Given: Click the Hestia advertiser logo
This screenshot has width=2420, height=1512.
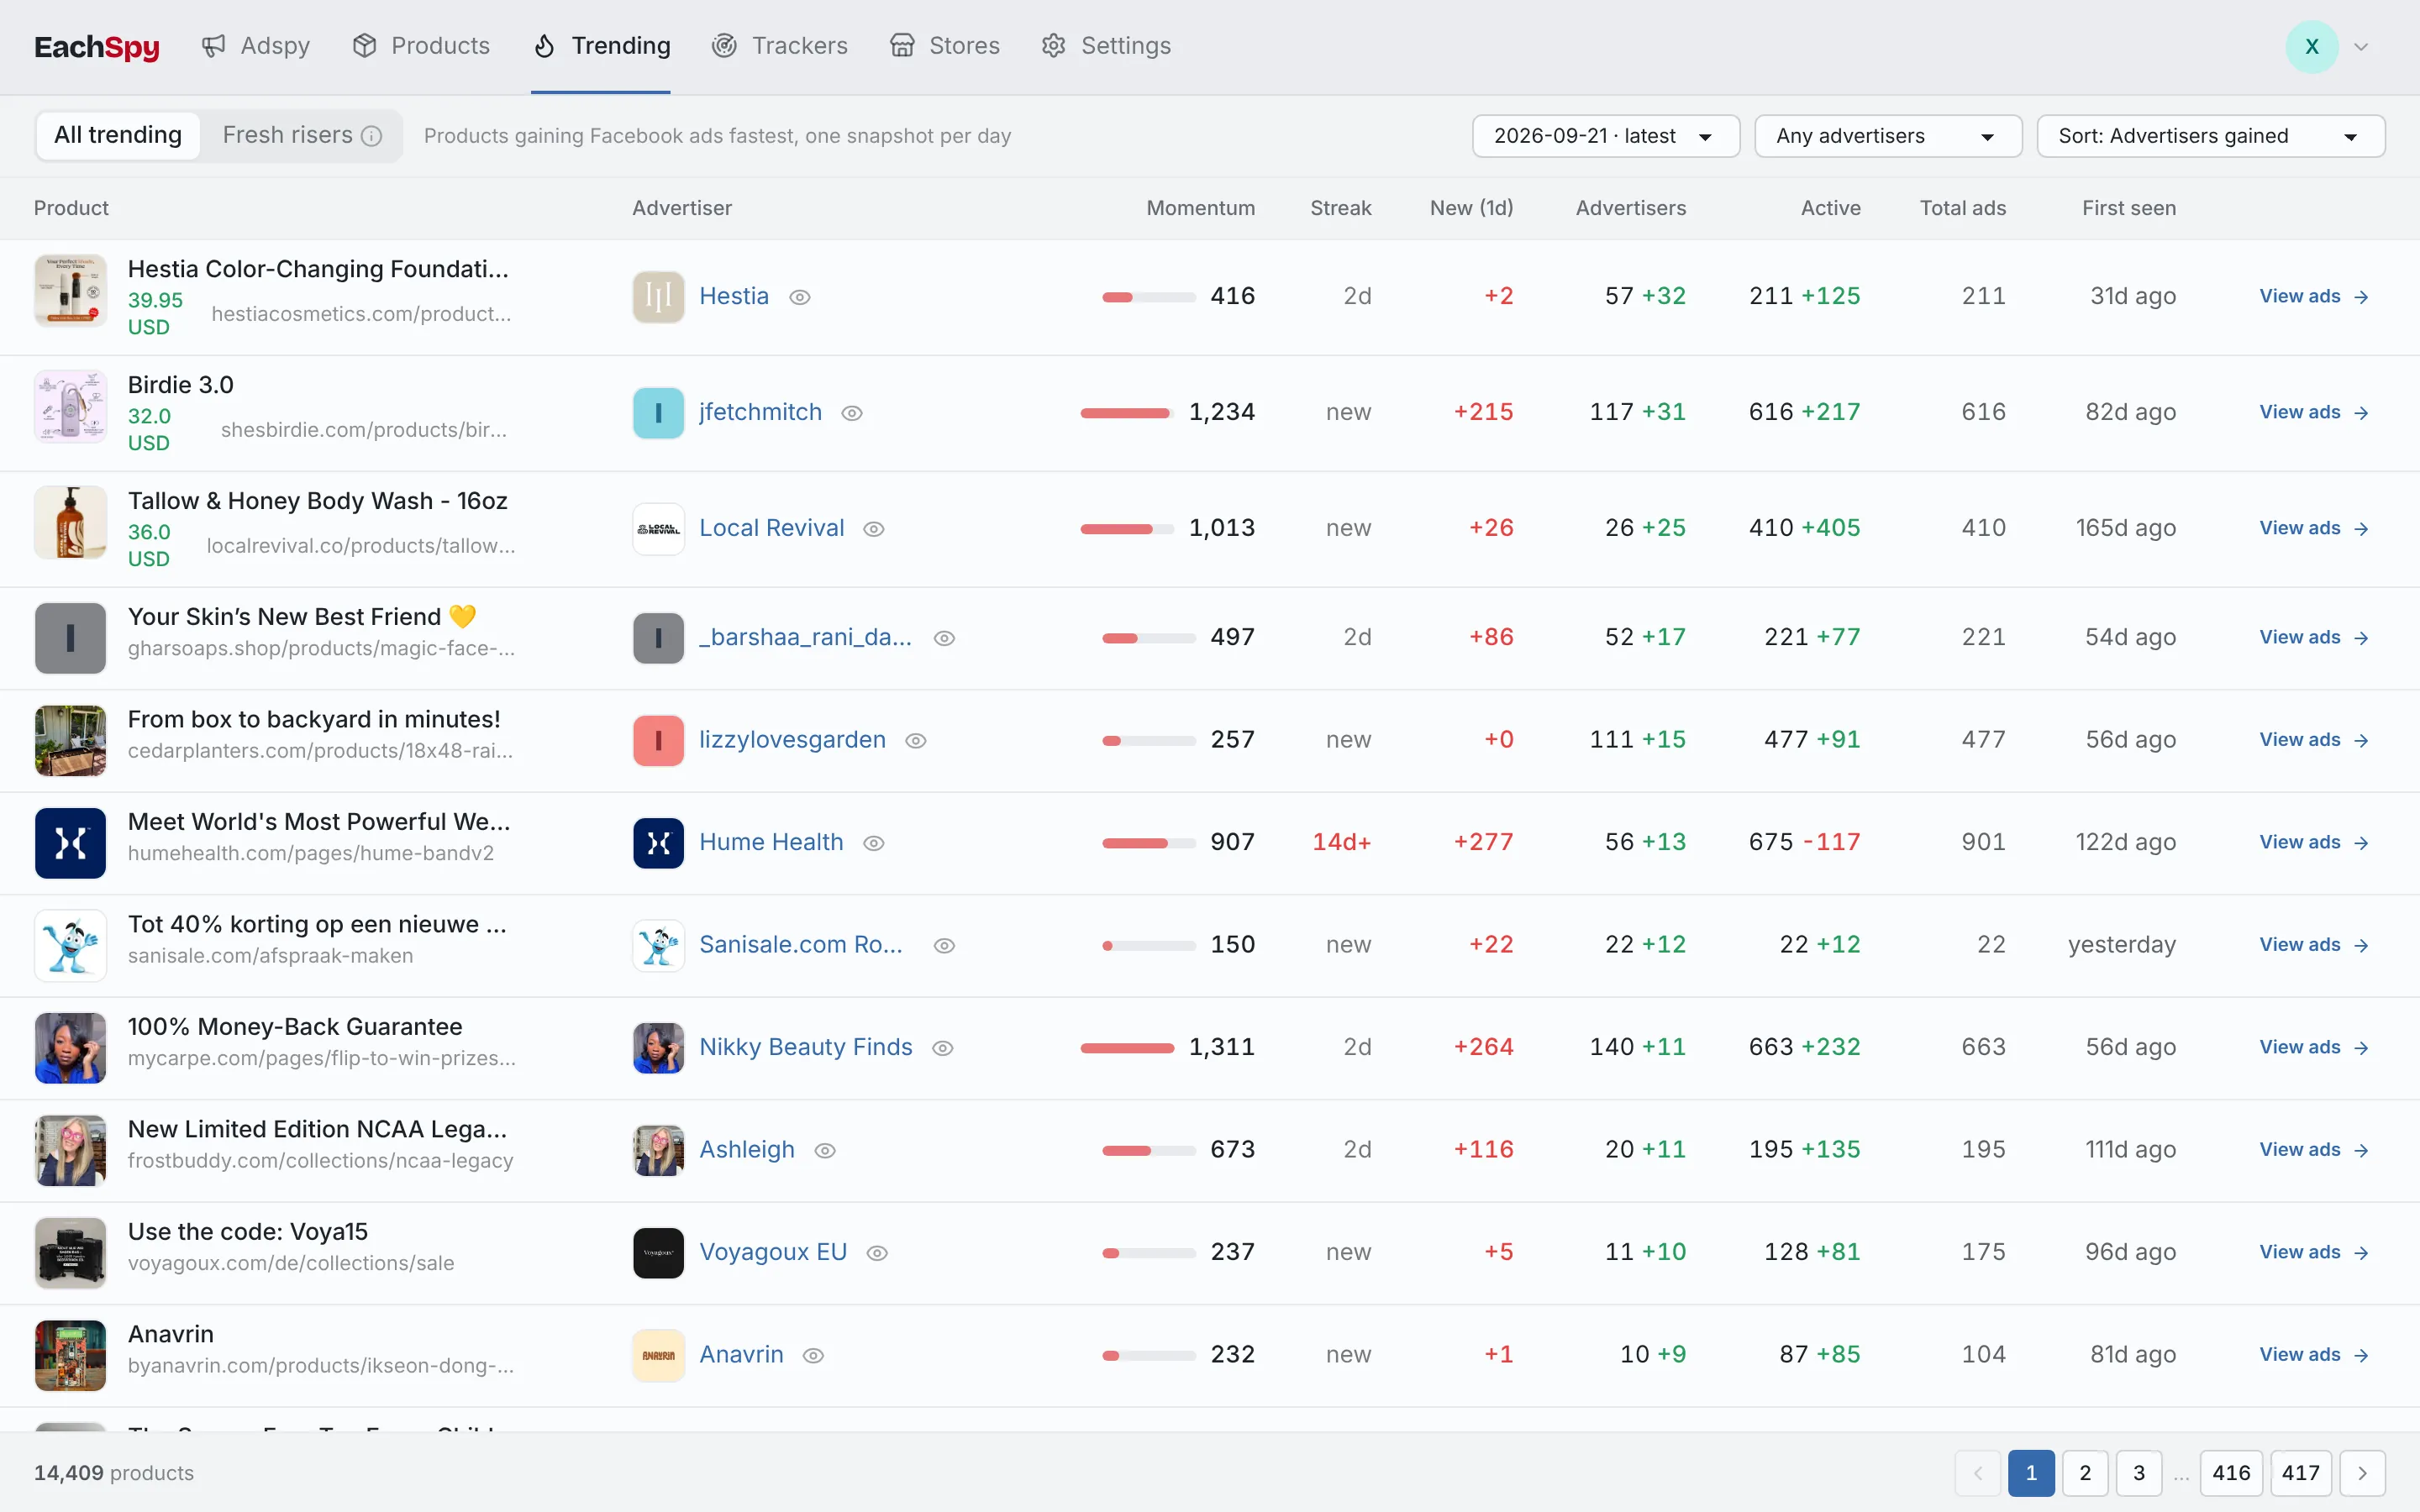Looking at the screenshot, I should [658, 297].
